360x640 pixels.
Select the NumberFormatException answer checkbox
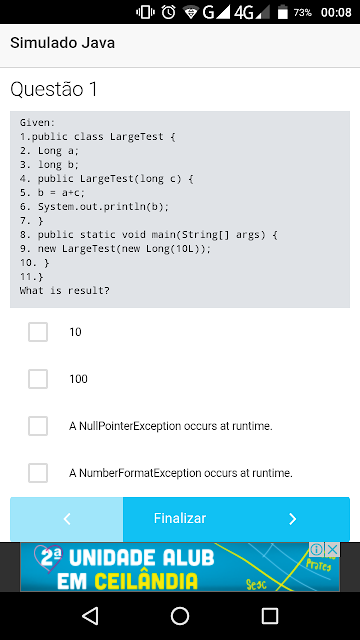38,473
